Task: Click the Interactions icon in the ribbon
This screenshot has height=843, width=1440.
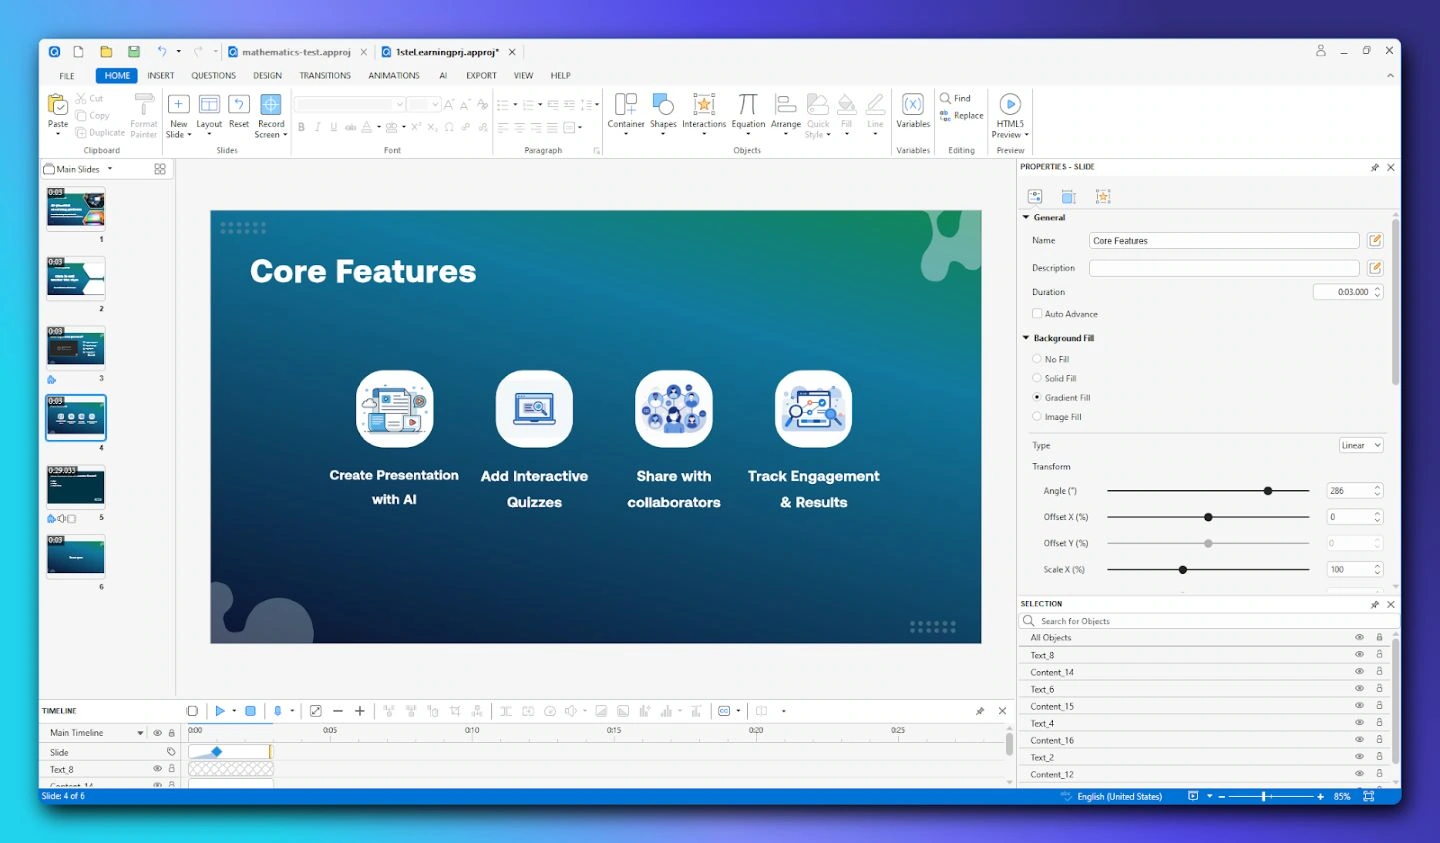Action: 705,110
